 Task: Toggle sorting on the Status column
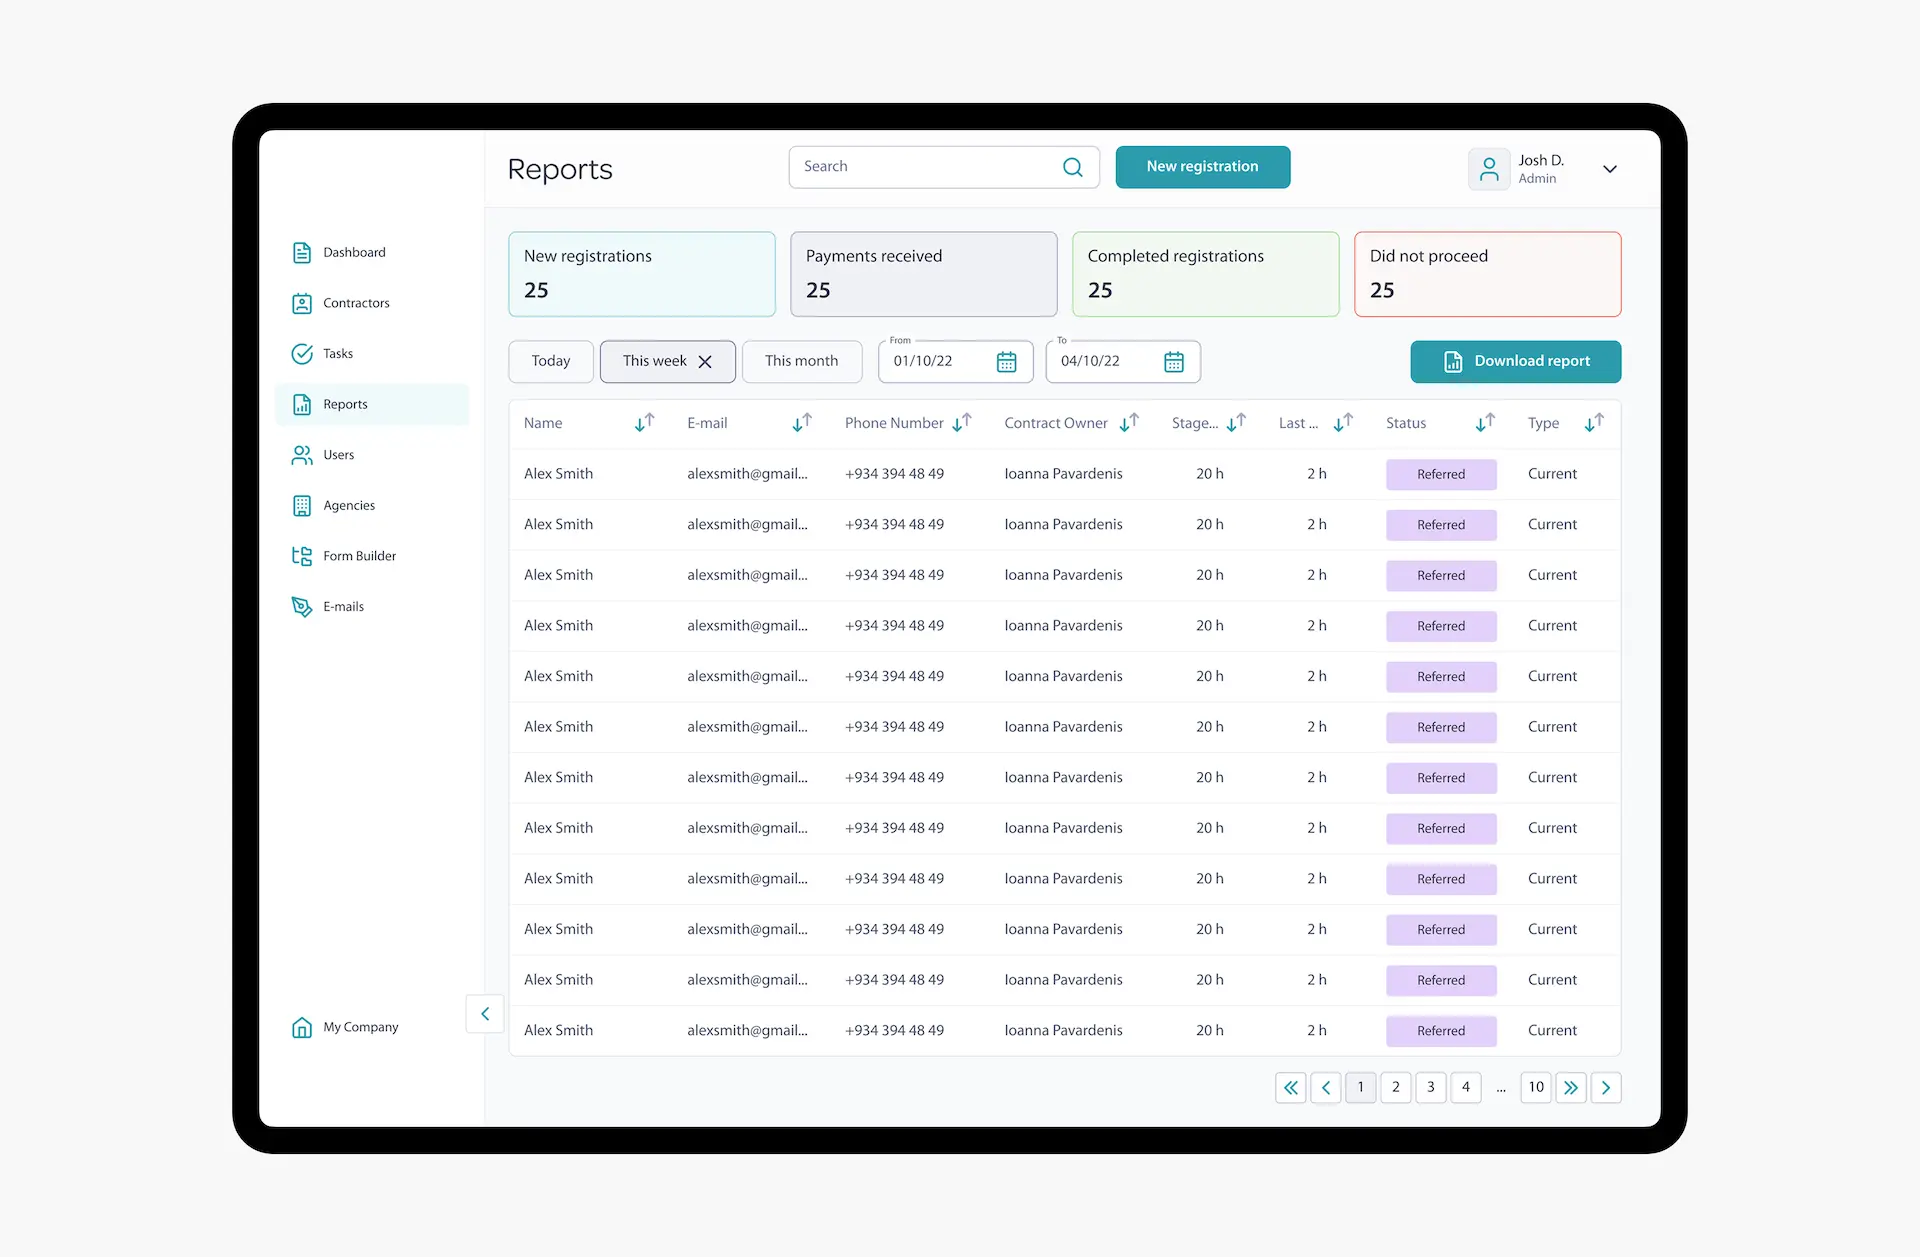pyautogui.click(x=1484, y=423)
